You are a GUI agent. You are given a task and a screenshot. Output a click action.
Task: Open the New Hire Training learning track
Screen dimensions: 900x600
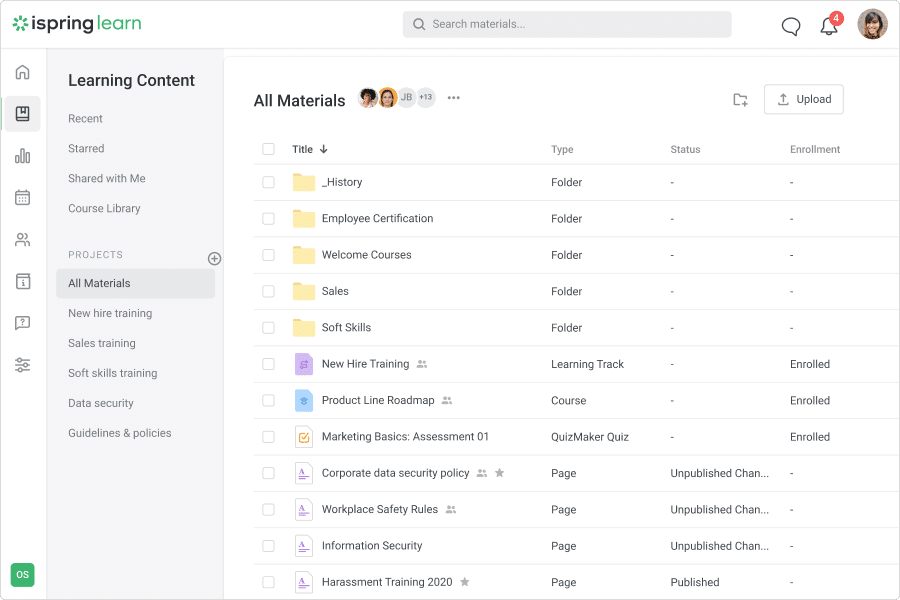[365, 364]
